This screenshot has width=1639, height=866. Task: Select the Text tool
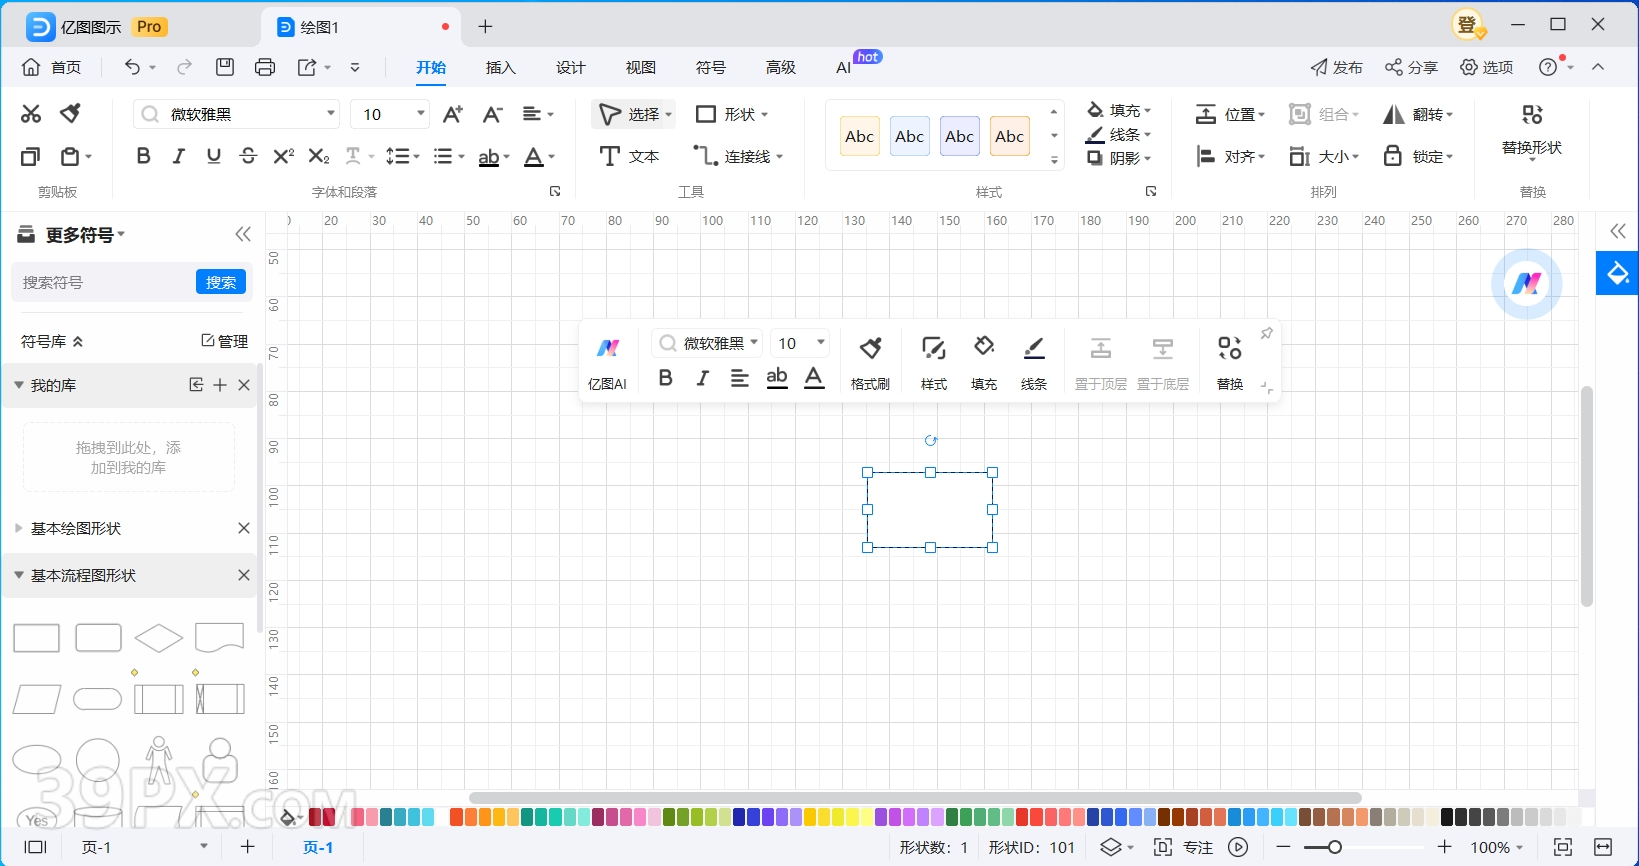click(629, 156)
